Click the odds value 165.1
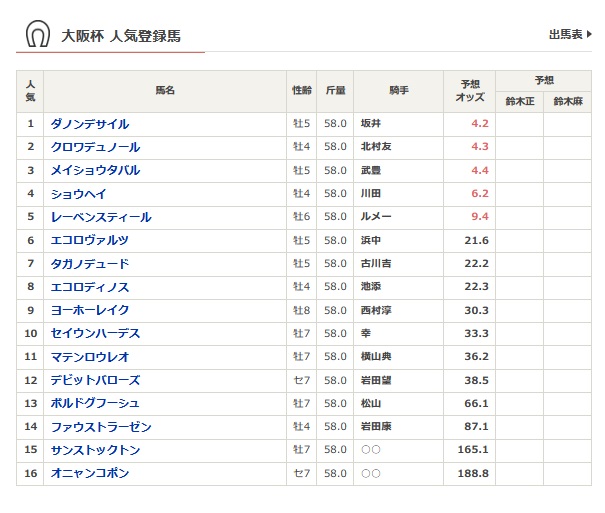605x513 pixels. [x=473, y=450]
